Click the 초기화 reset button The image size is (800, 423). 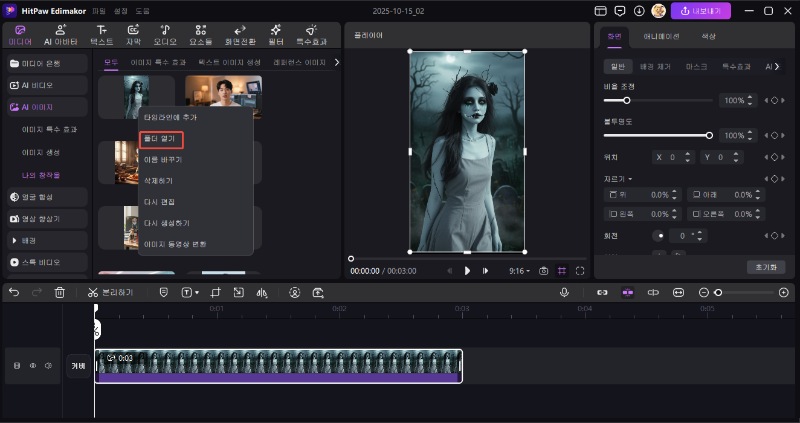pyautogui.click(x=764, y=267)
